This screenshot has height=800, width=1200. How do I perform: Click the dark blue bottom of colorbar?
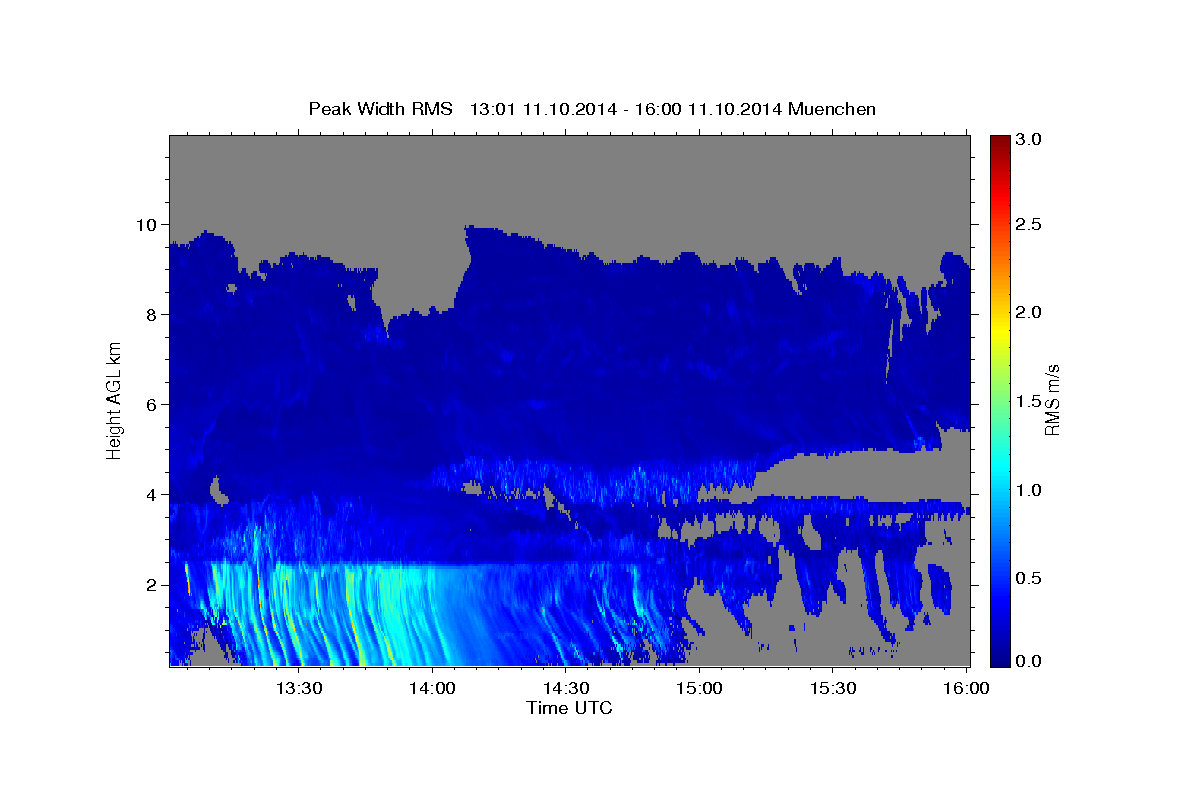[999, 658]
